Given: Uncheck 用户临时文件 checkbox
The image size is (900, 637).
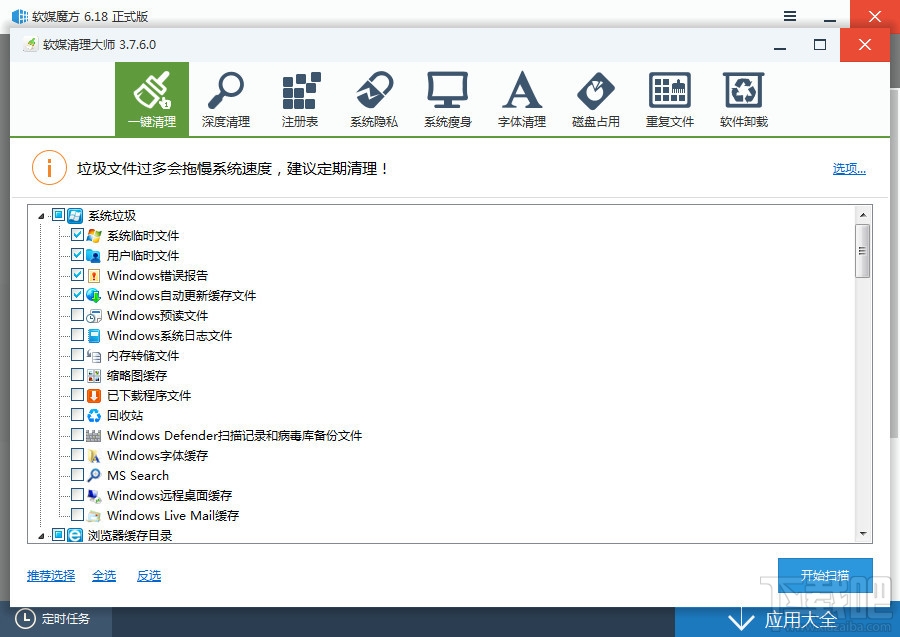Looking at the screenshot, I should (x=77, y=255).
